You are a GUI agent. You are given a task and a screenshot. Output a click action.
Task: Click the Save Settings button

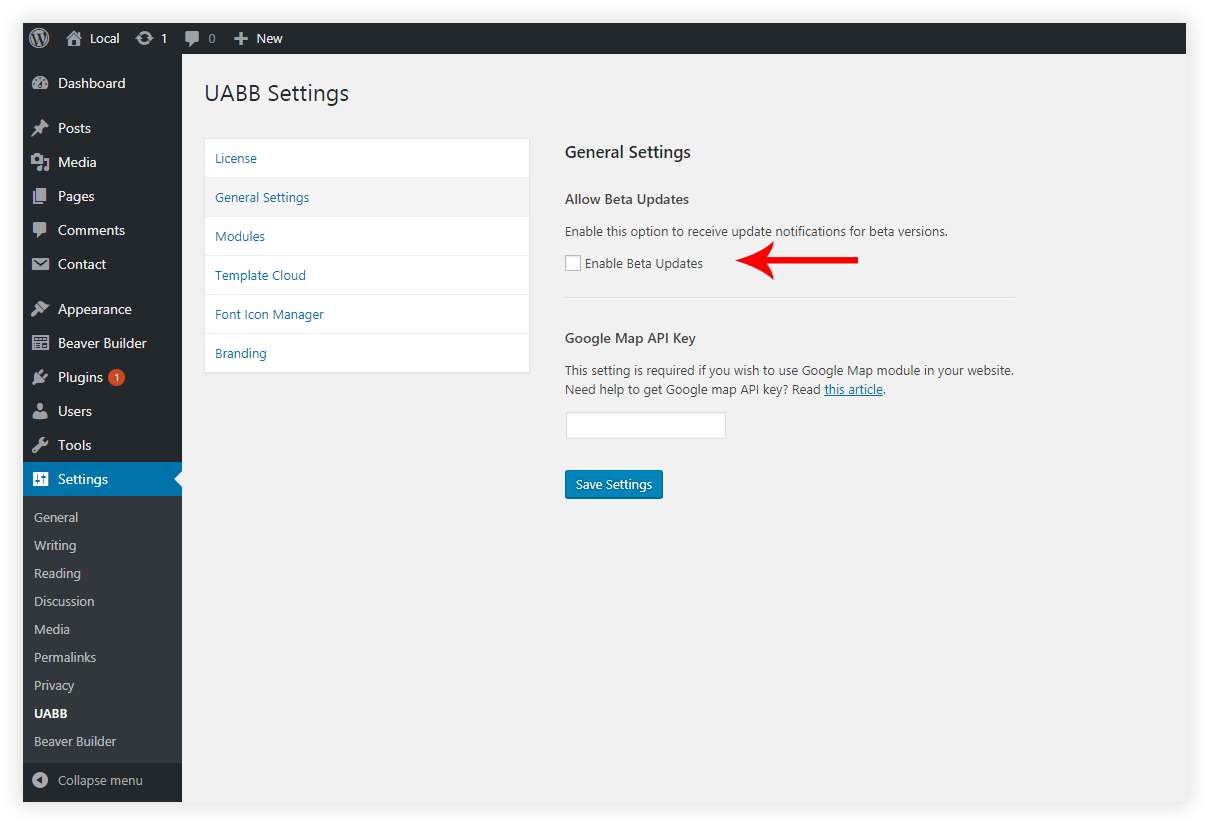613,484
